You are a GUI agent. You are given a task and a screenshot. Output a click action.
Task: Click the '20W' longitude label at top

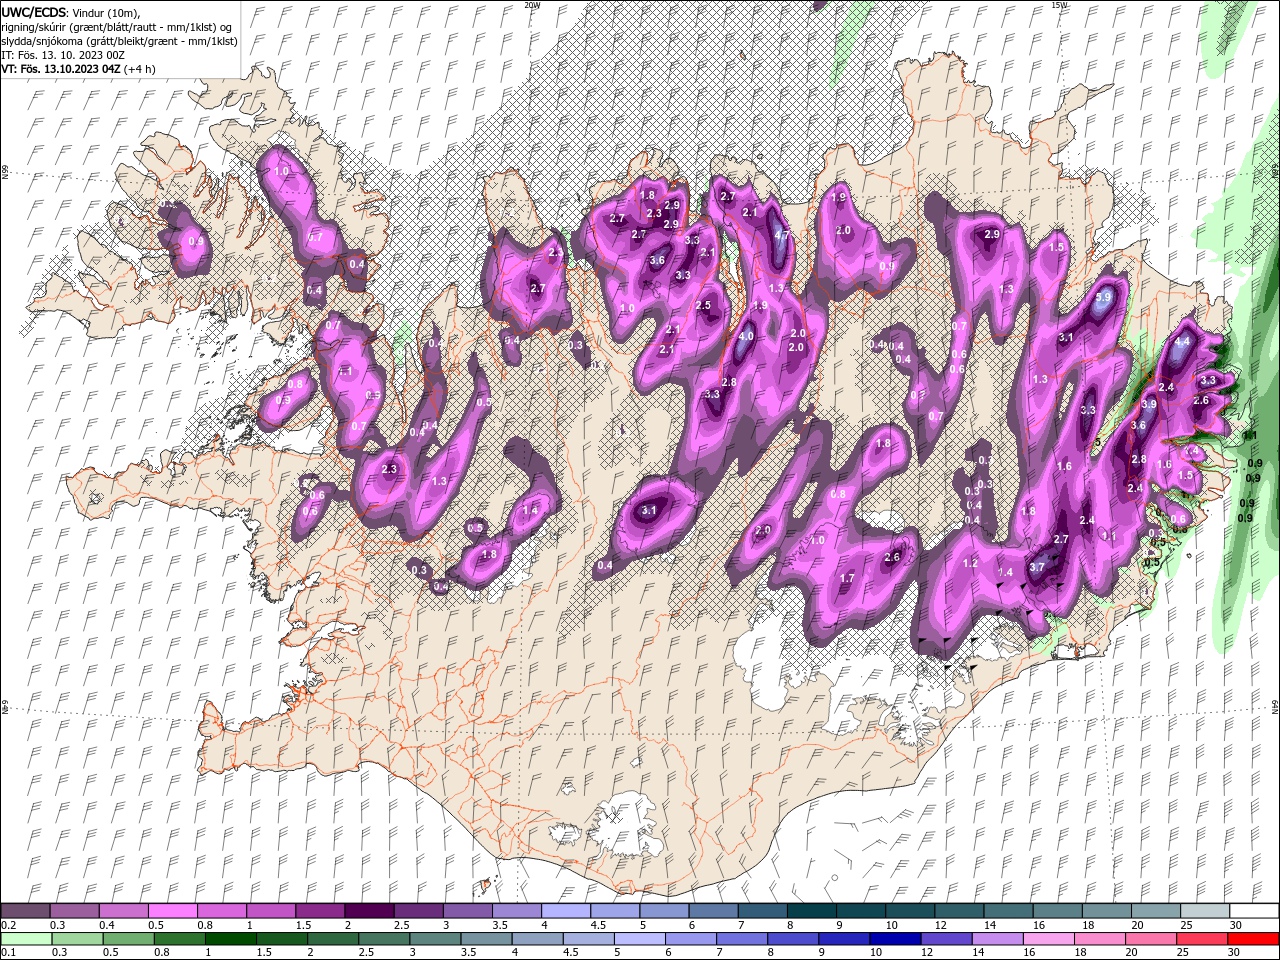[532, 5]
